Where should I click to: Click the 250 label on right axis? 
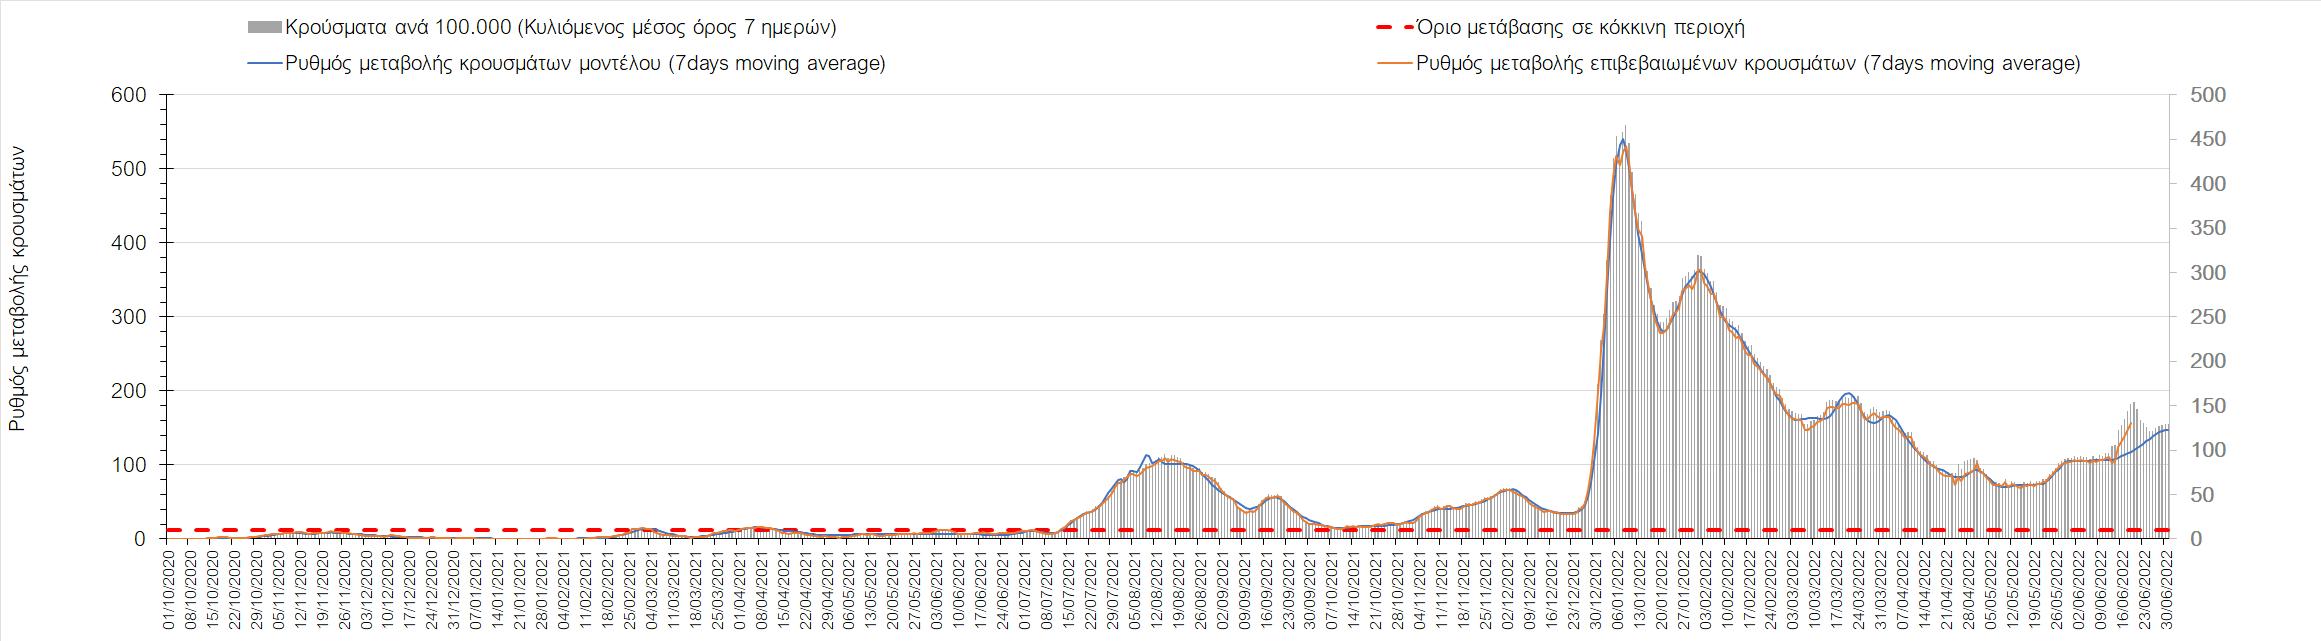pos(2199,317)
